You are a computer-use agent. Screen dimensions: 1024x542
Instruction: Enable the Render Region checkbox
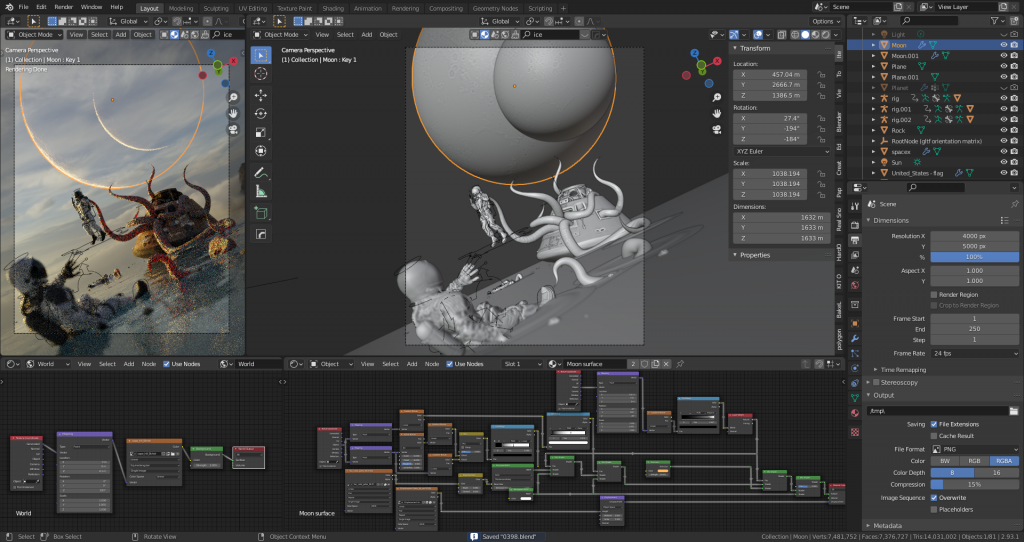934,295
